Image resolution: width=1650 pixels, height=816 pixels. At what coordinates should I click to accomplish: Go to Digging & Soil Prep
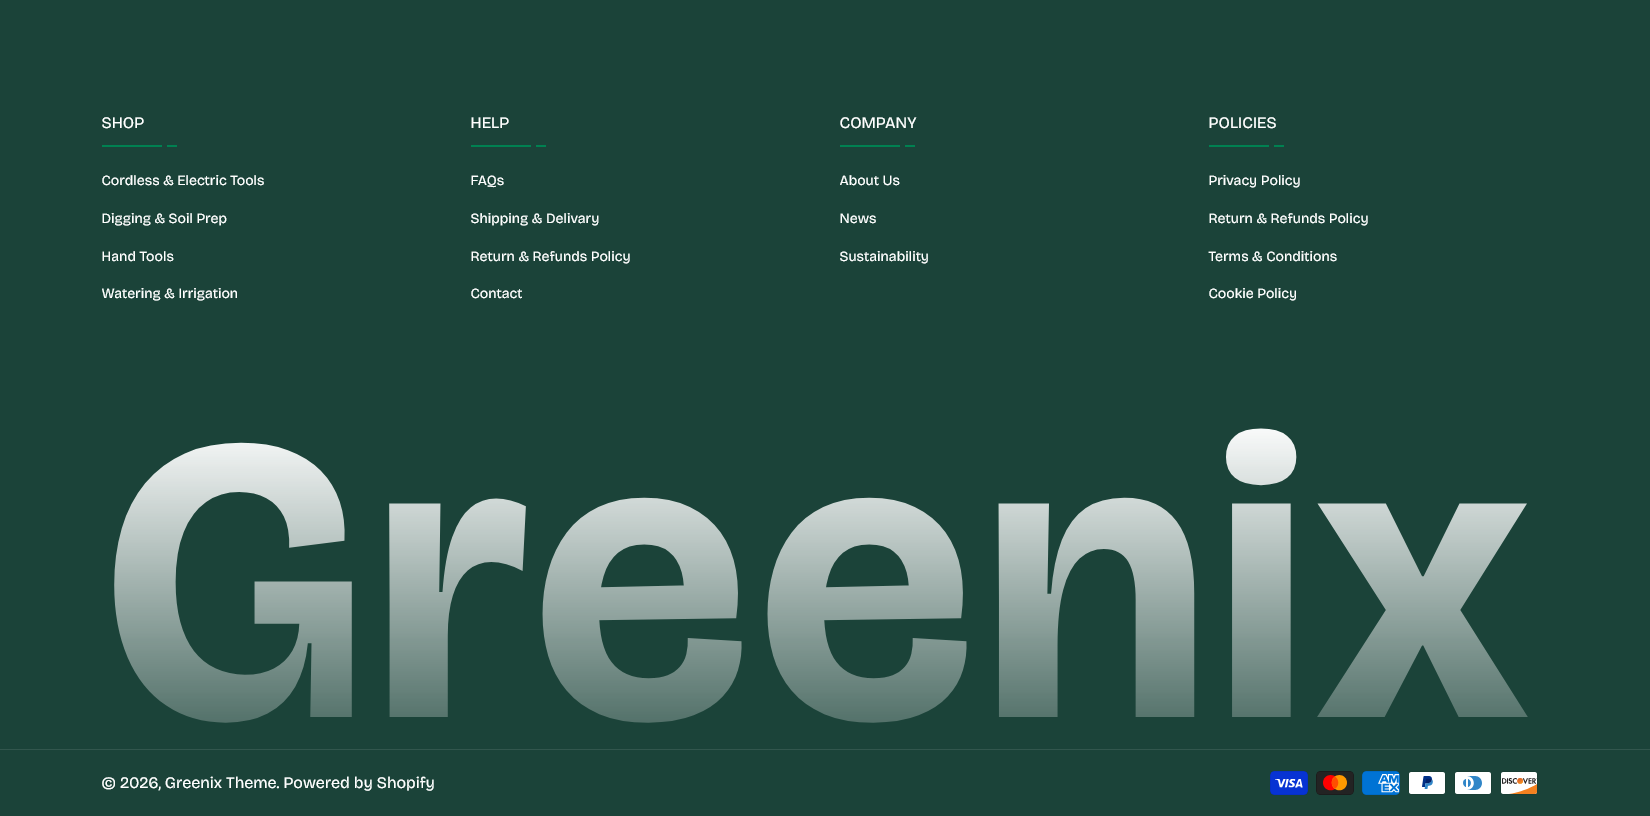164,219
